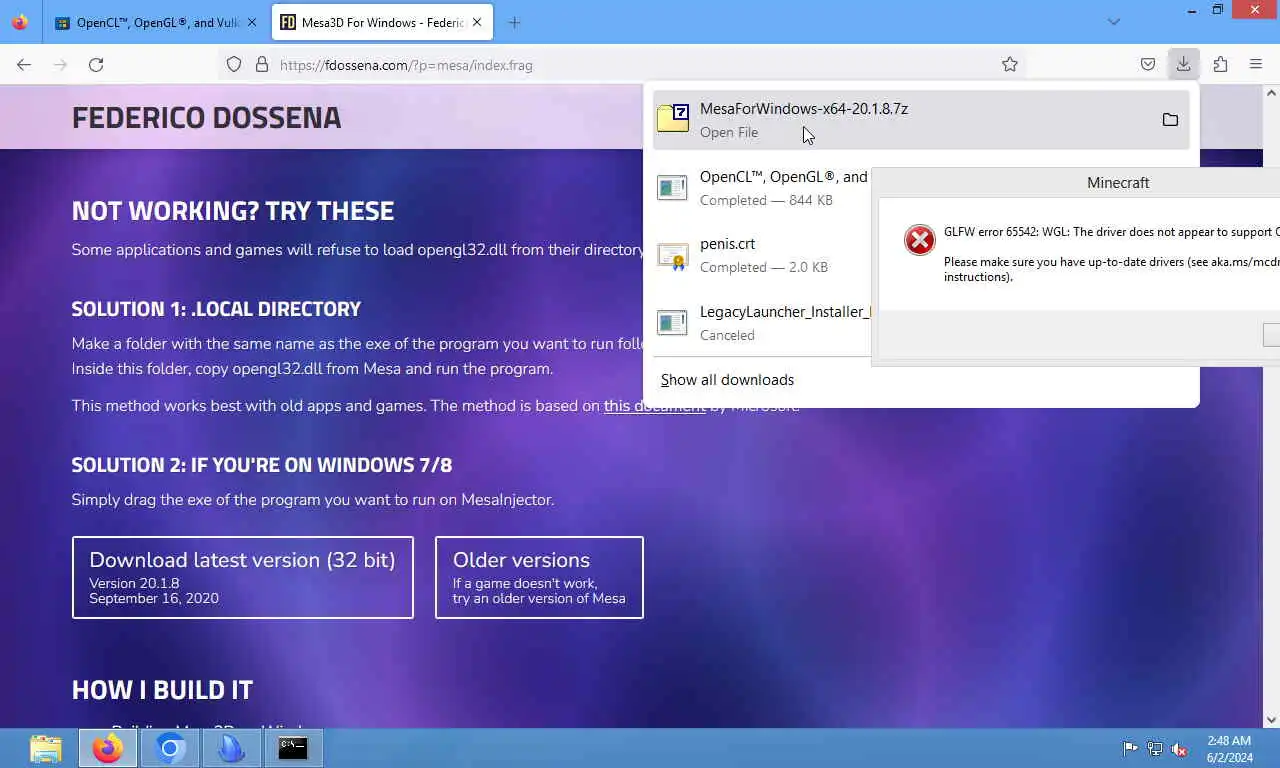Open the blue flame app in taskbar
This screenshot has width=1280, height=768.
tap(231, 748)
